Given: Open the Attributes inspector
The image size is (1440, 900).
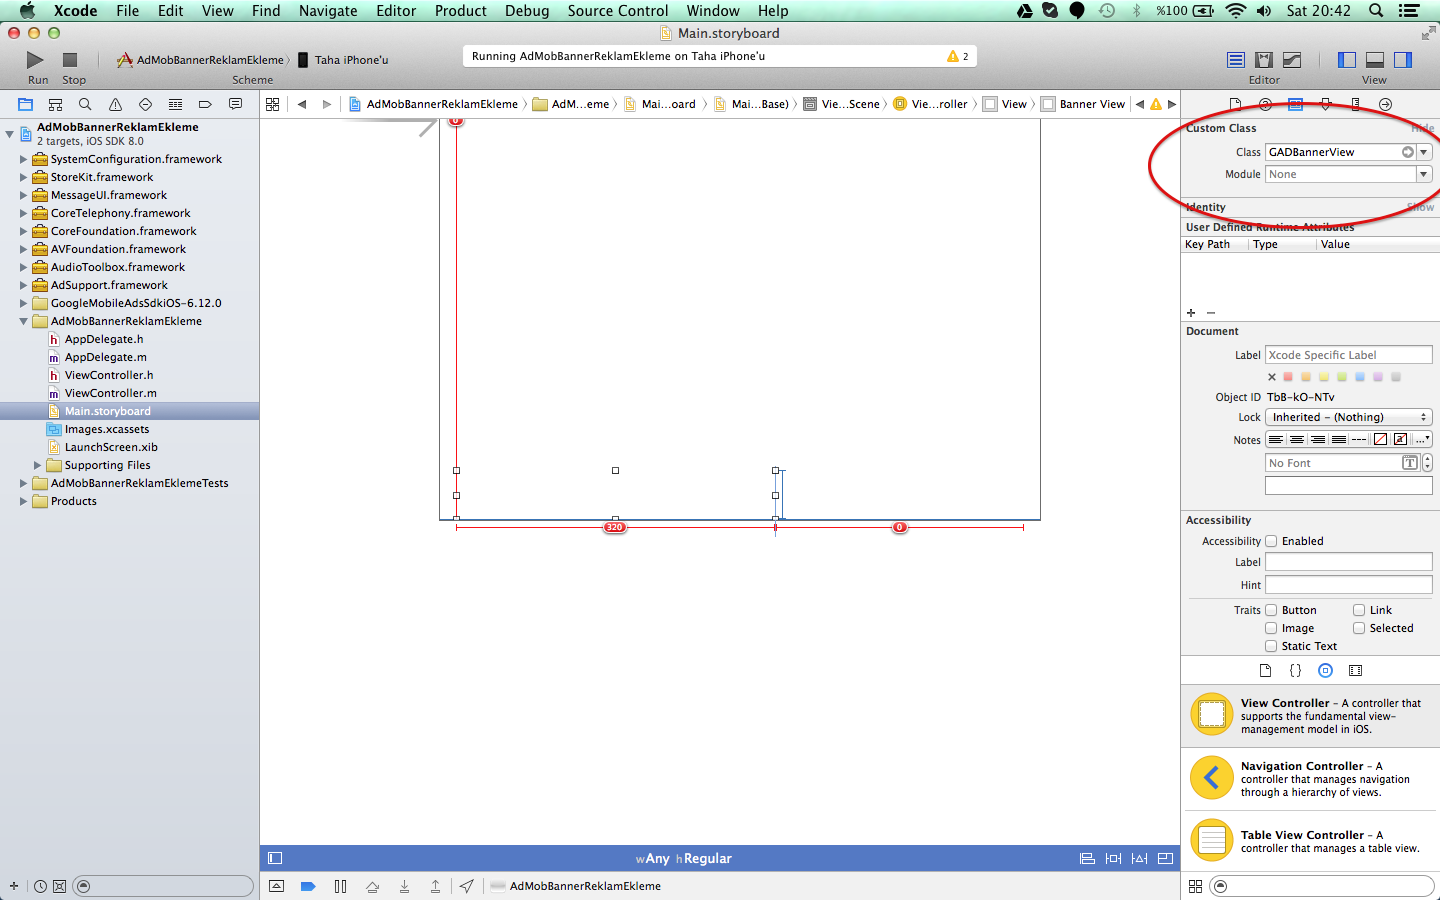Looking at the screenshot, I should click(1325, 104).
